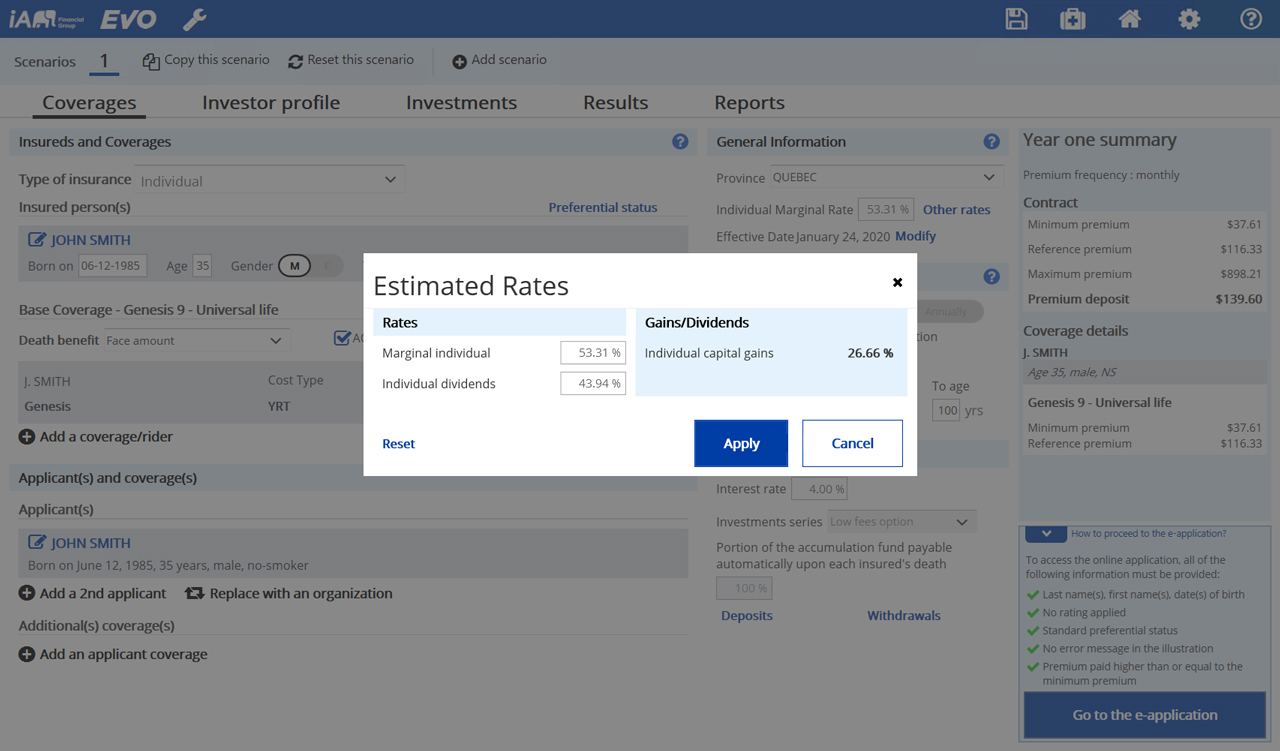The image size is (1280, 751).
Task: Open the medical kit icon in header
Action: [1072, 19]
